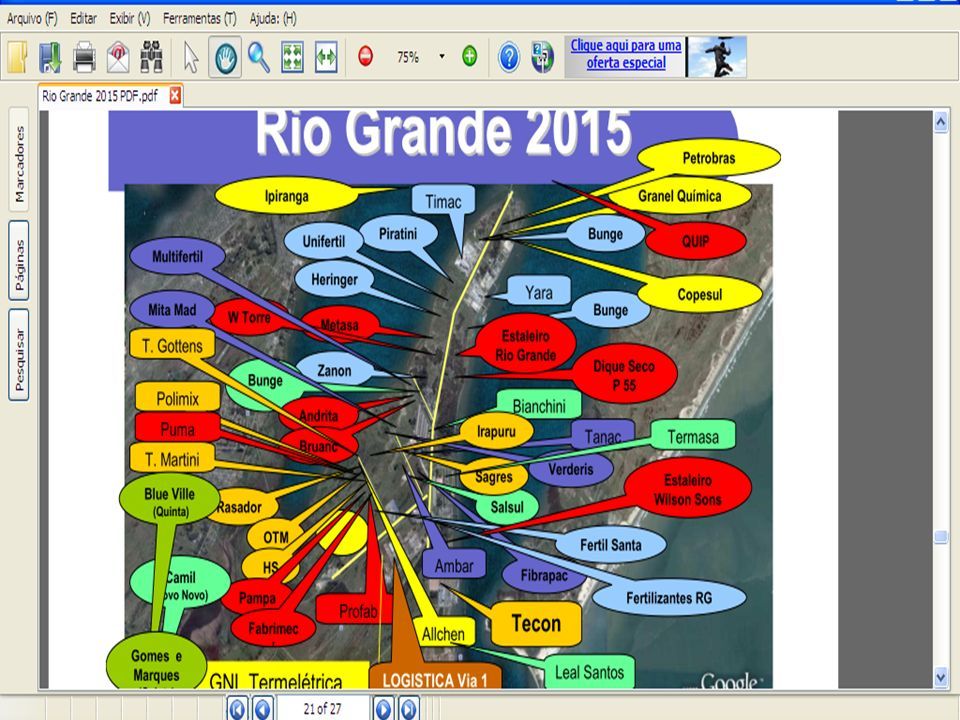Click the 'Heringer' blue label
Viewport: 960px width, 720px height.
(334, 280)
